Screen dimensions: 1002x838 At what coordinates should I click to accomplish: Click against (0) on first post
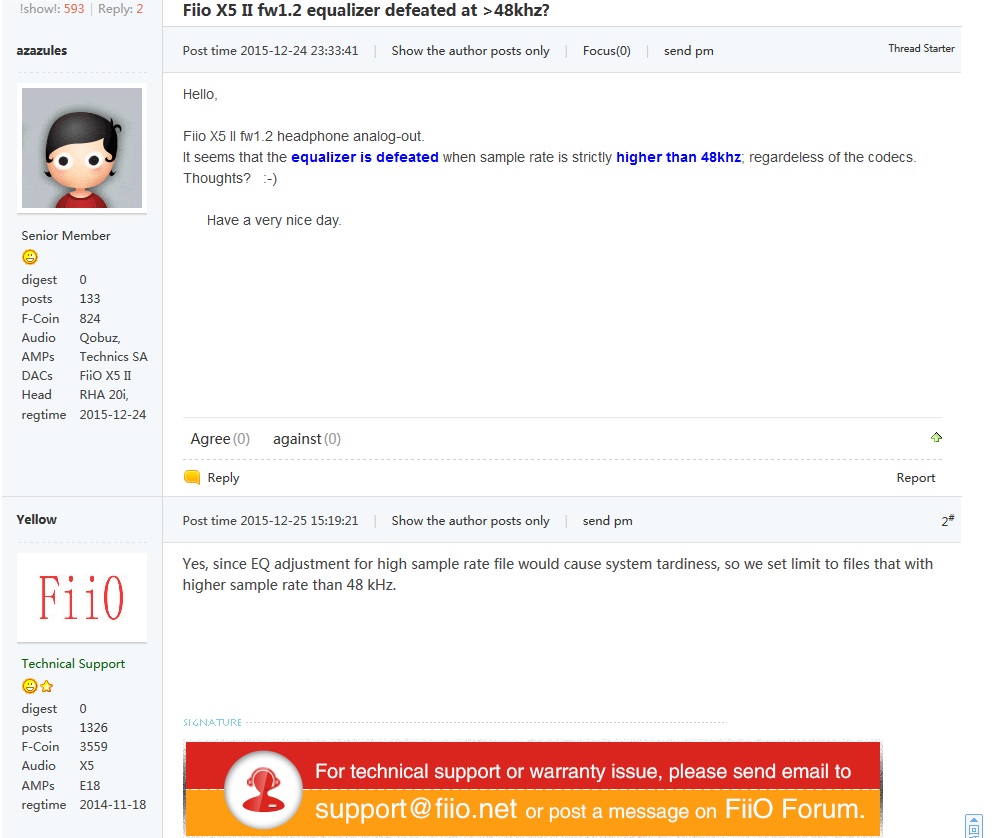coord(307,438)
